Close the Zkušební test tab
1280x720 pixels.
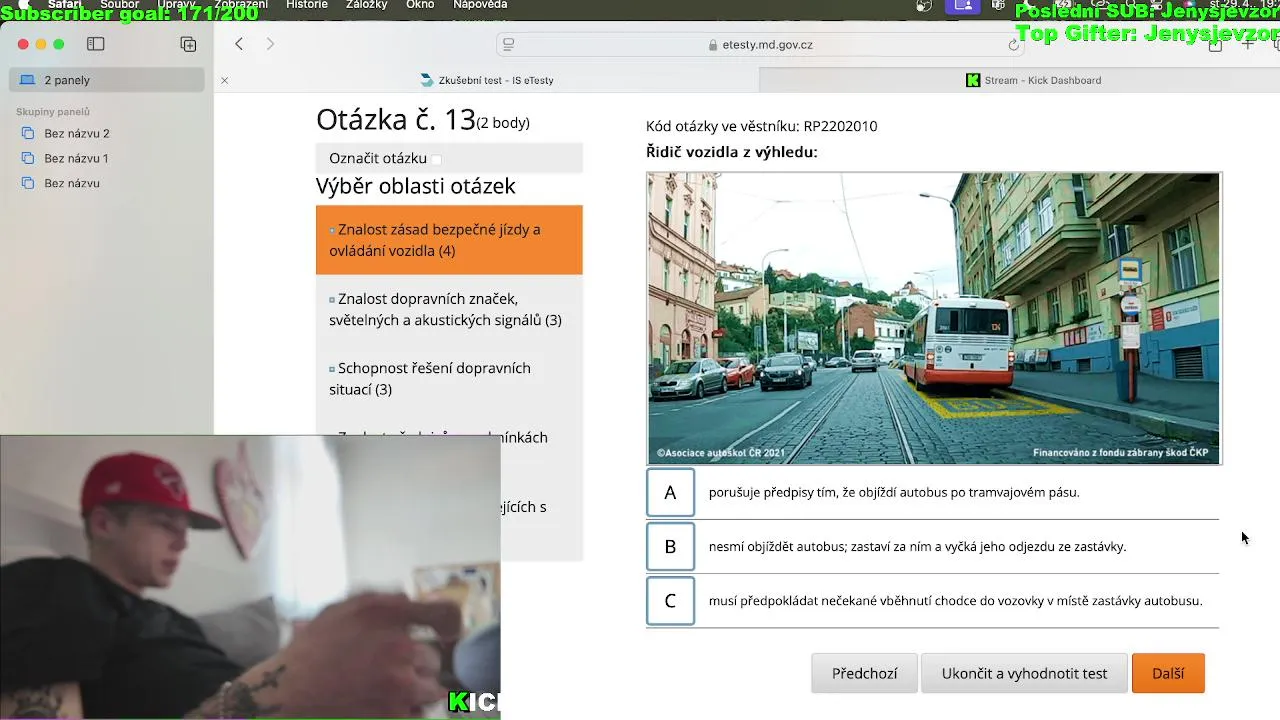click(x=224, y=80)
